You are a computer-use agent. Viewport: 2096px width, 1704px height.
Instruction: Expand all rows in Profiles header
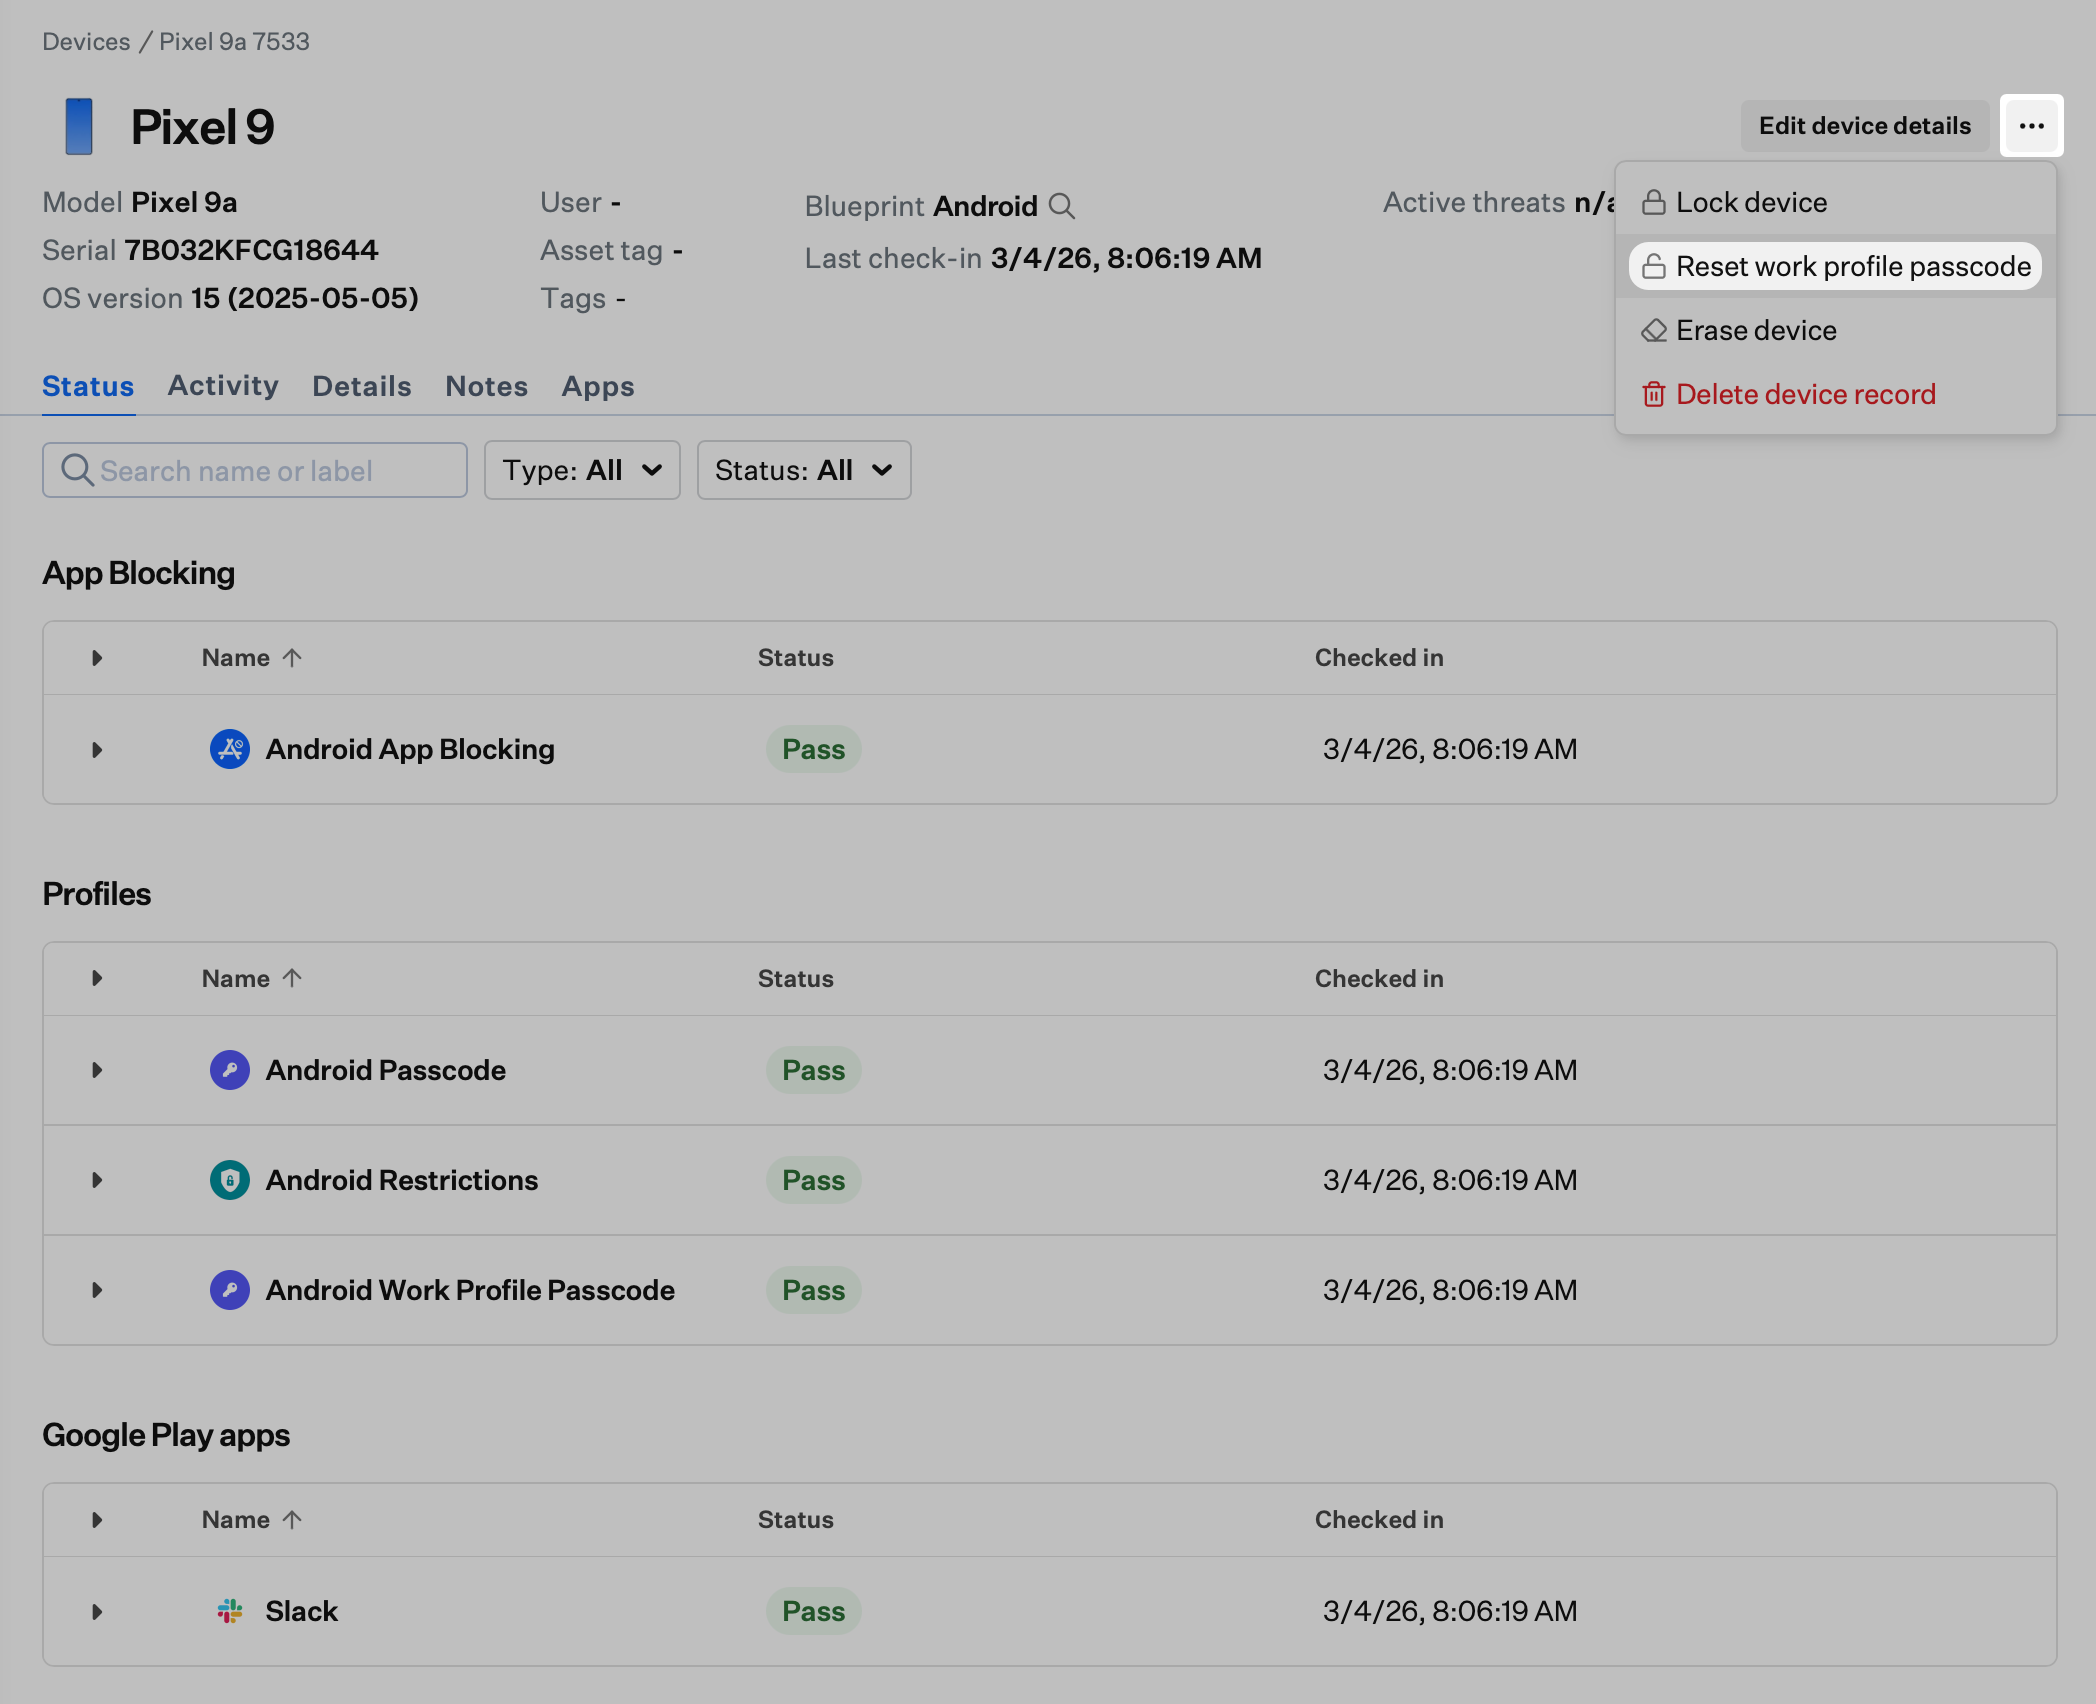97,978
